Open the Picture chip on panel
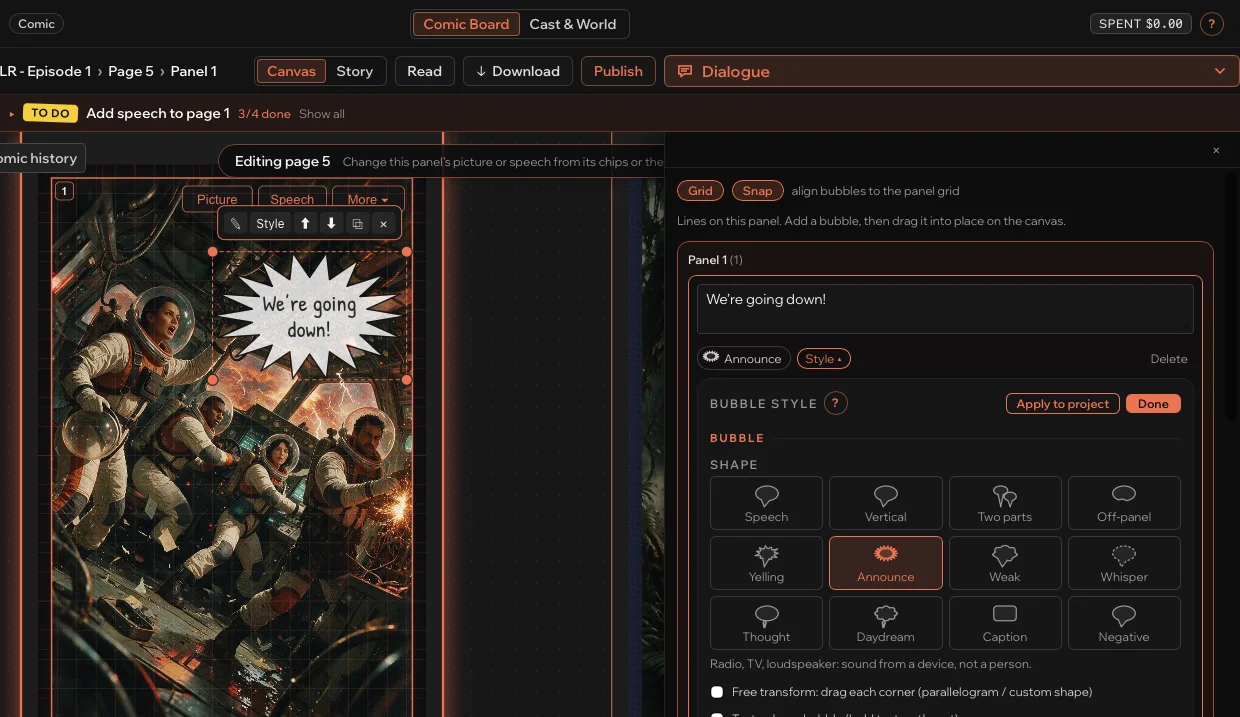 [217, 199]
